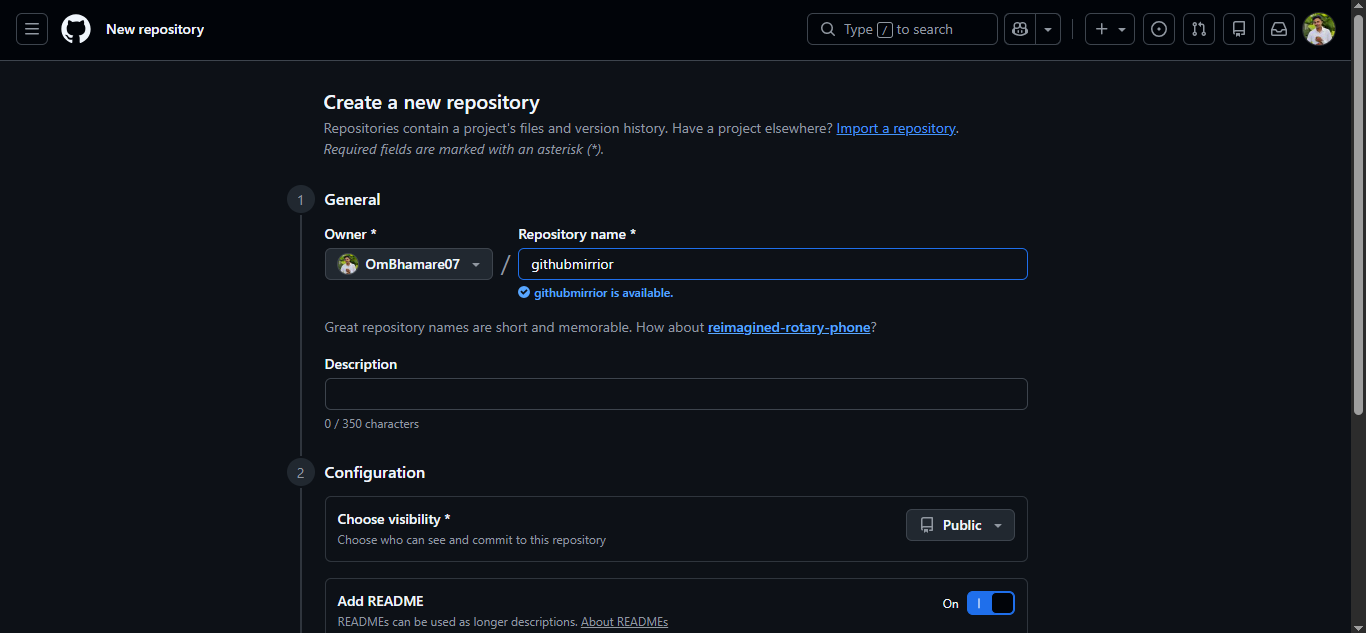Click the GitHub Octocat logo

[76, 29]
